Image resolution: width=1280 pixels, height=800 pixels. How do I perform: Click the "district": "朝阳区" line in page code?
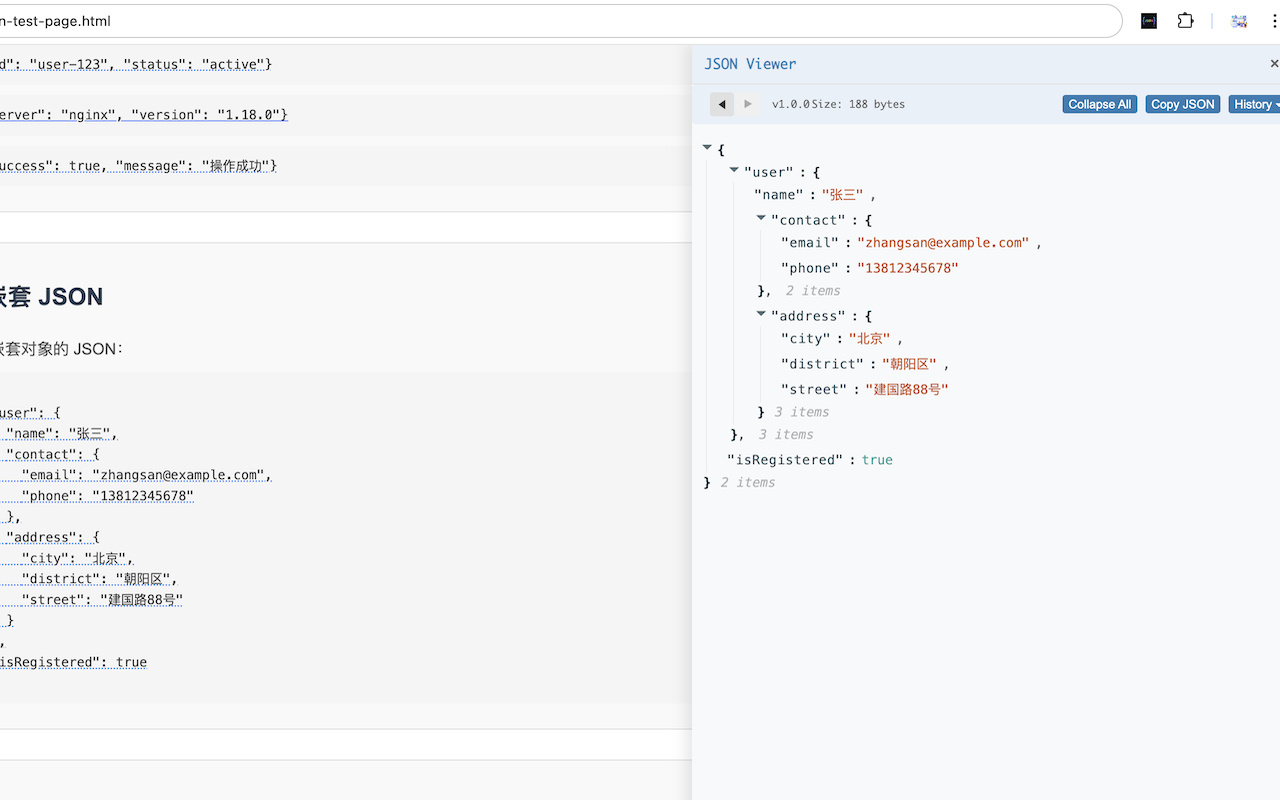99,579
